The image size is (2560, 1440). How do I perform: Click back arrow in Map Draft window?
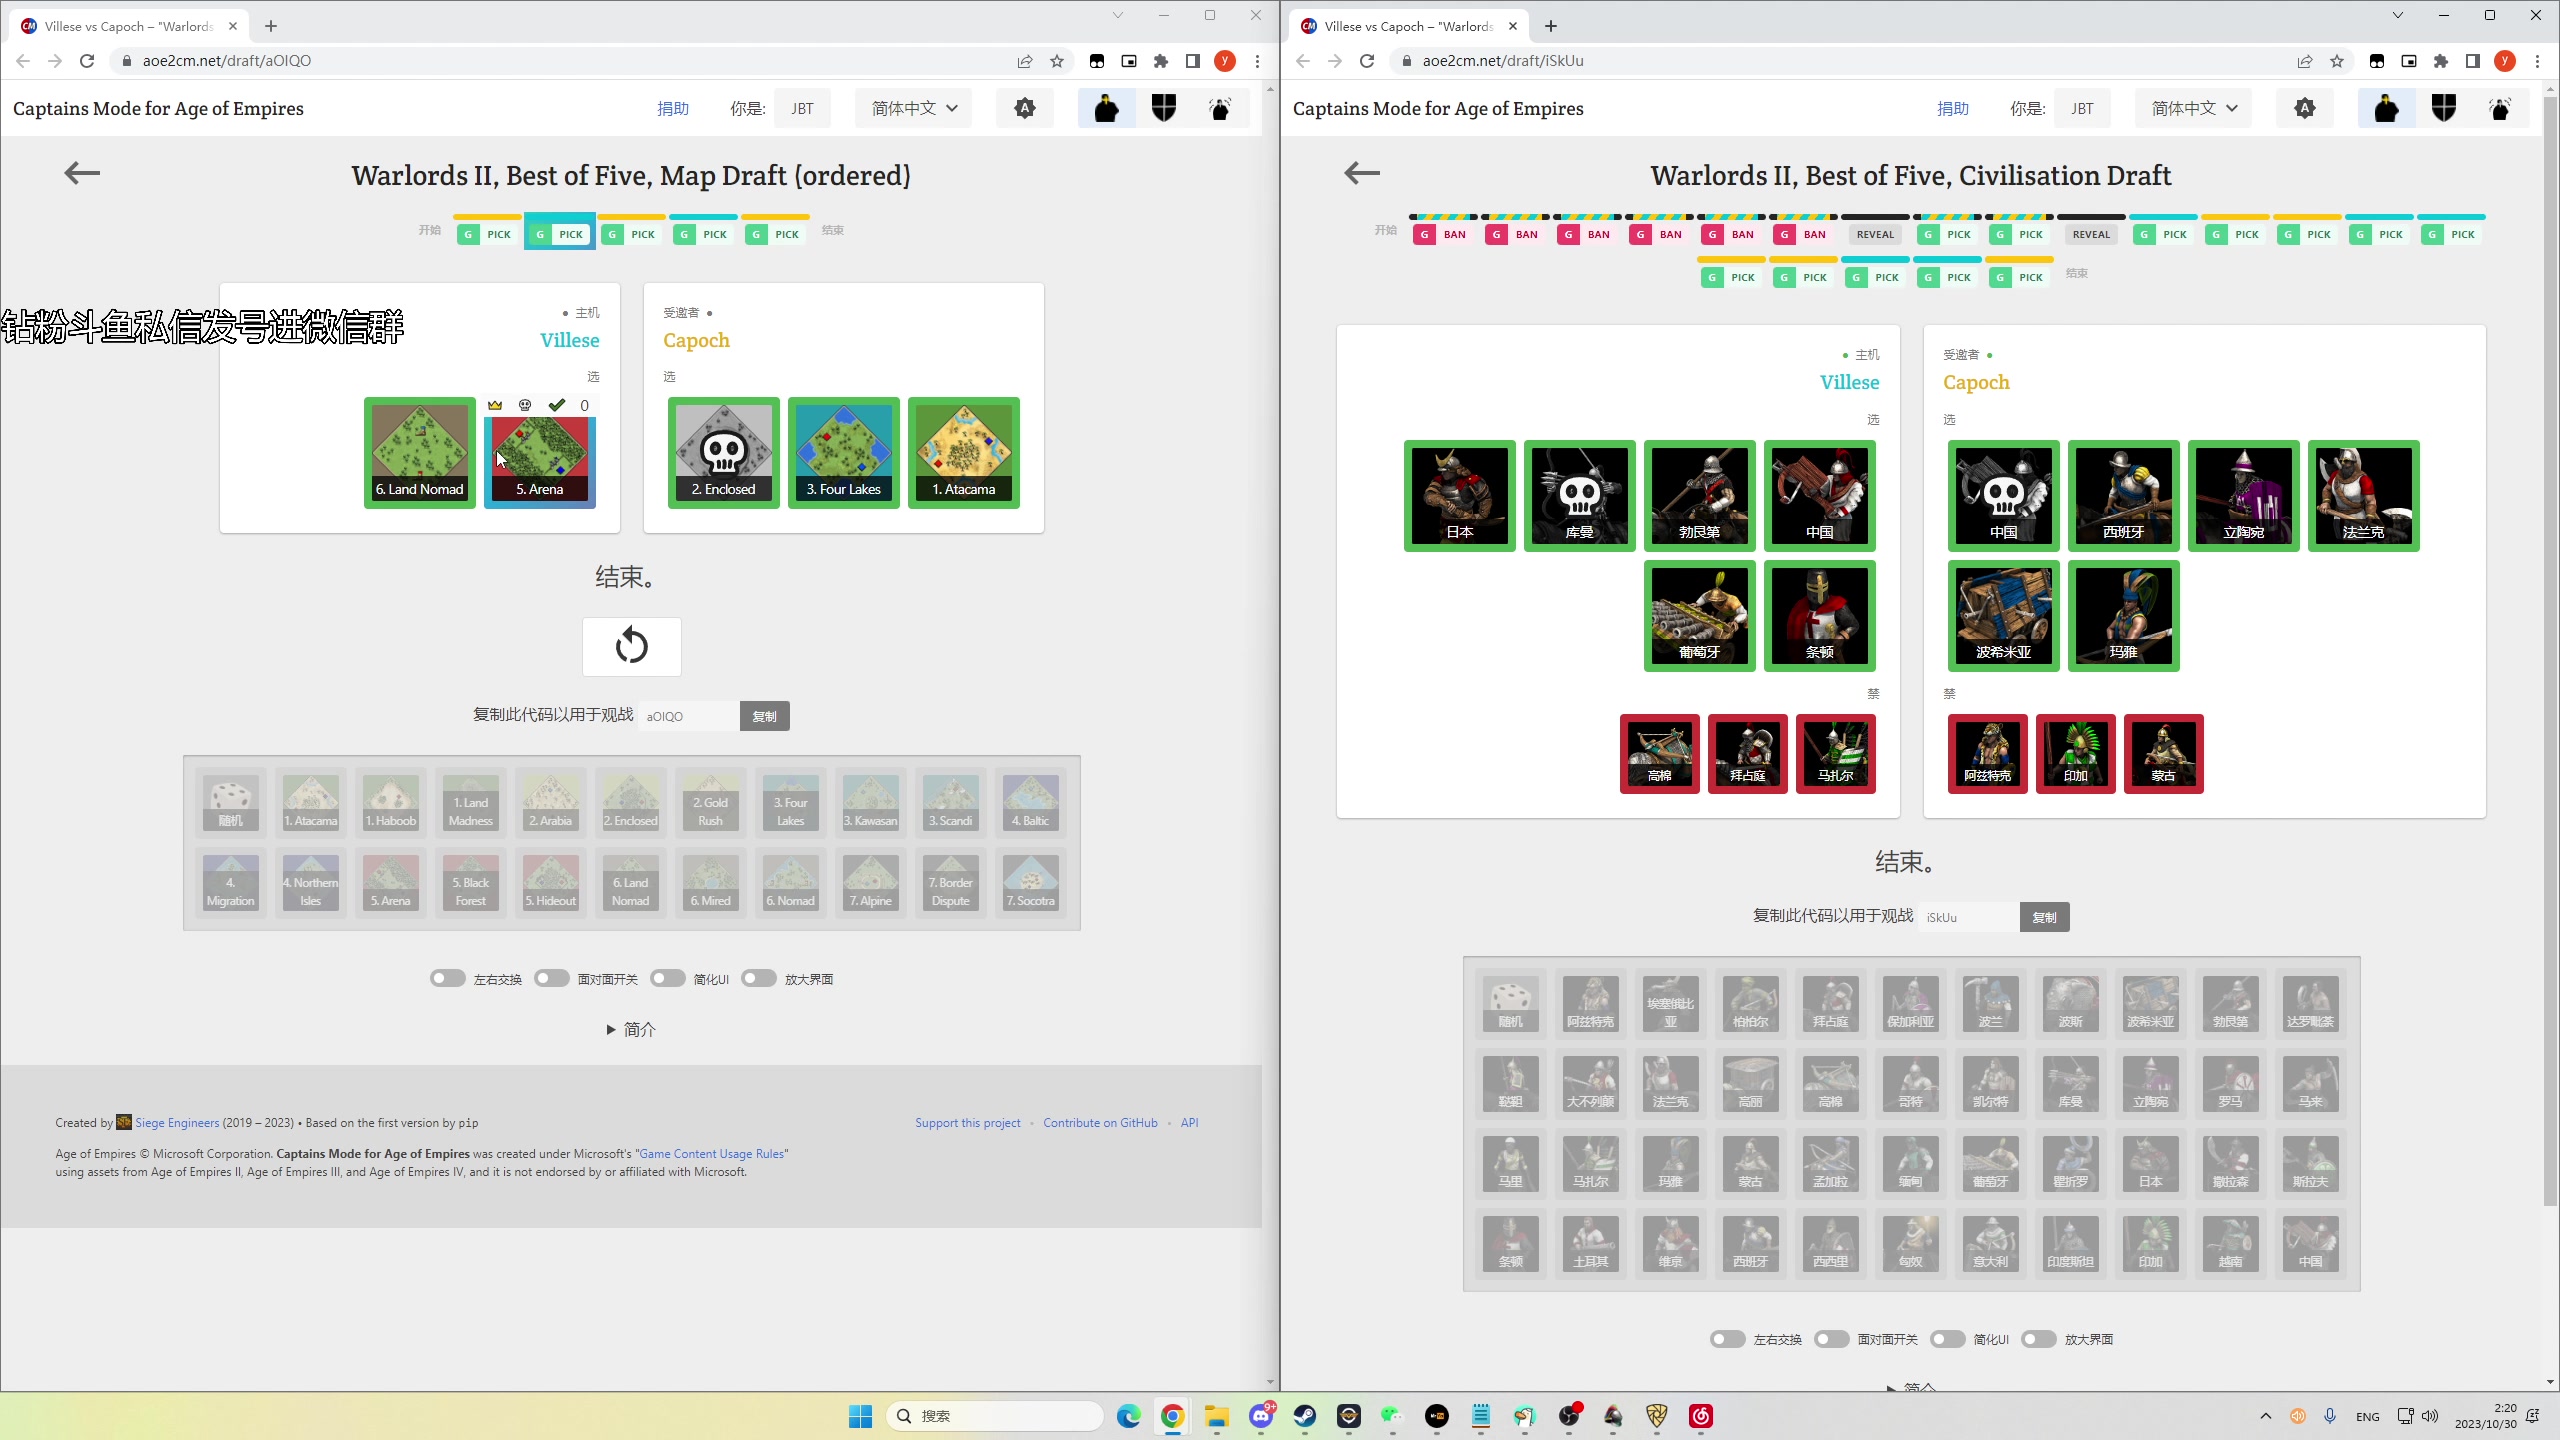pos(82,173)
